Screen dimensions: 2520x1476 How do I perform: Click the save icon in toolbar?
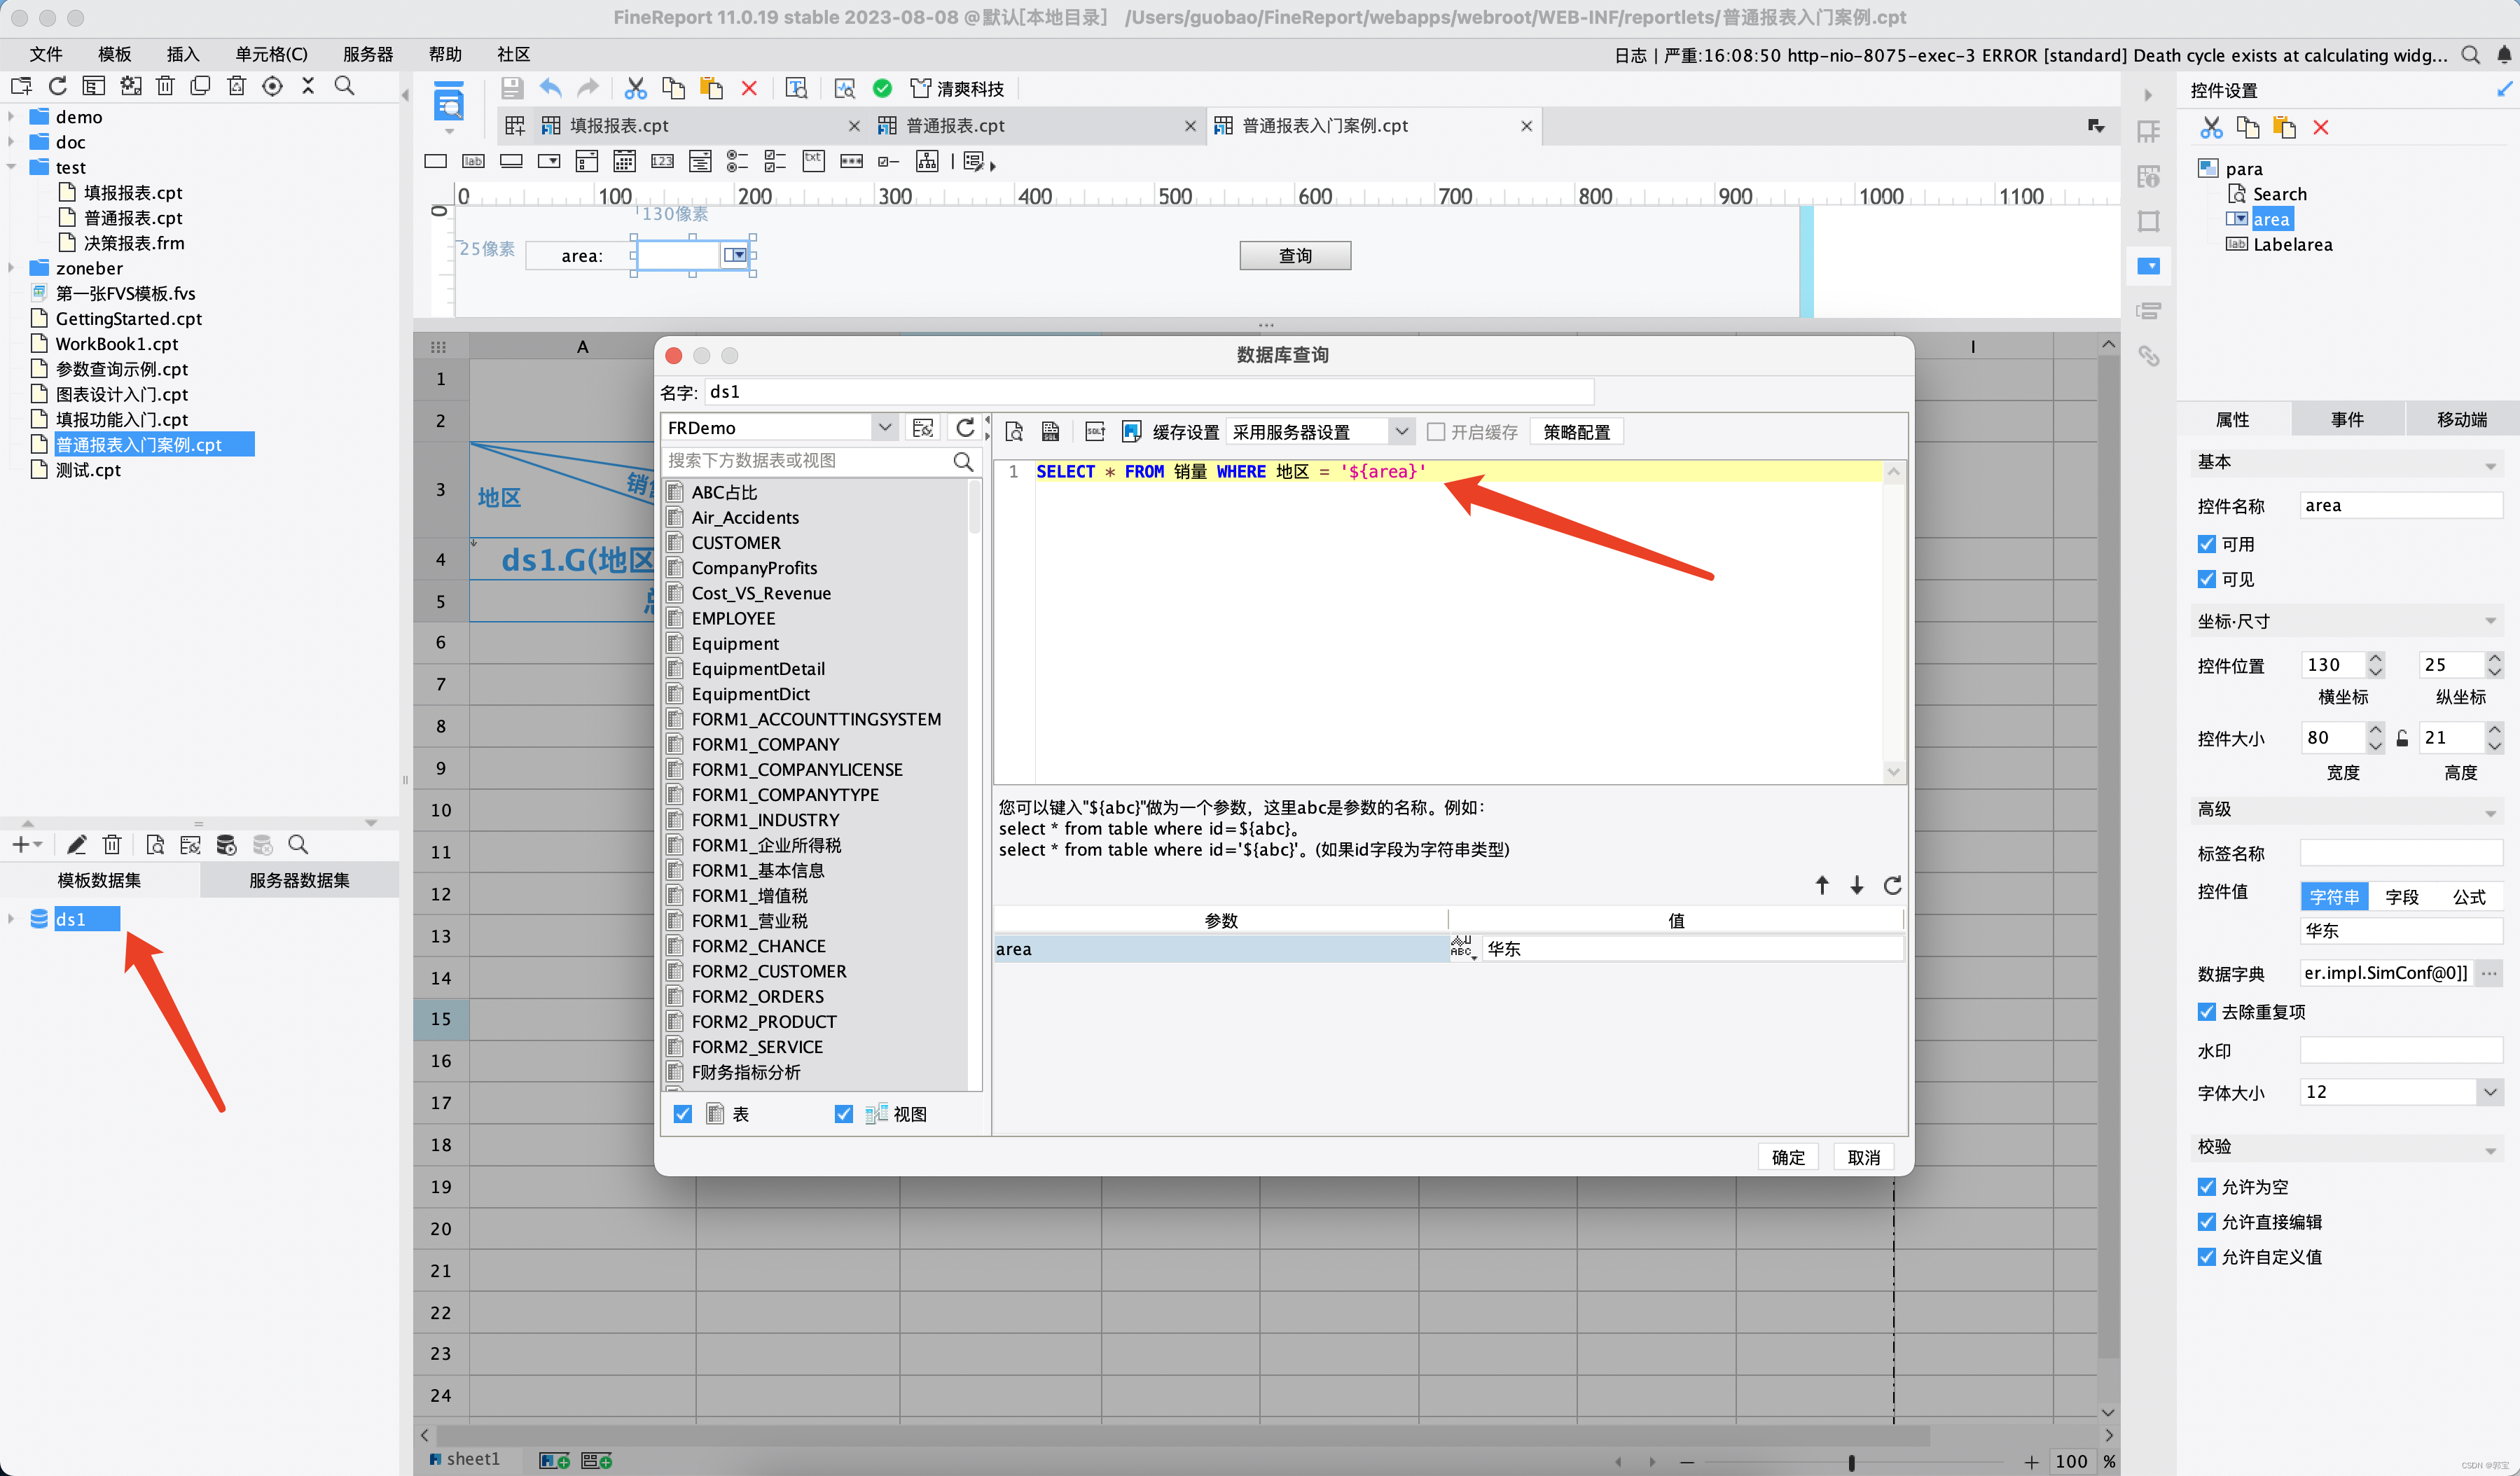point(512,88)
